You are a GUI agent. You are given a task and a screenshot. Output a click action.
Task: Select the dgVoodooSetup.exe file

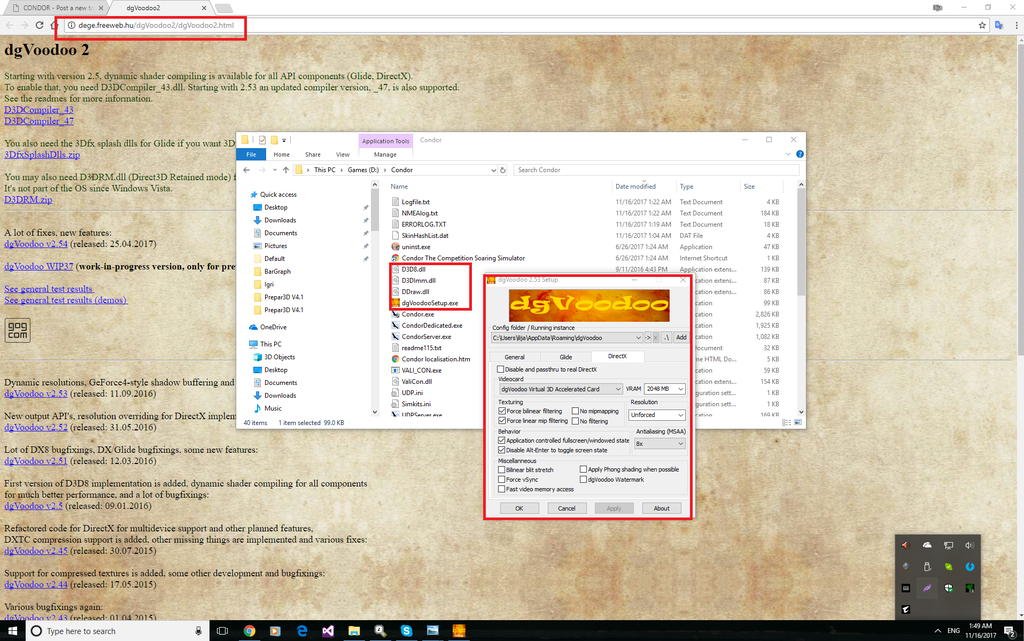tap(429, 303)
